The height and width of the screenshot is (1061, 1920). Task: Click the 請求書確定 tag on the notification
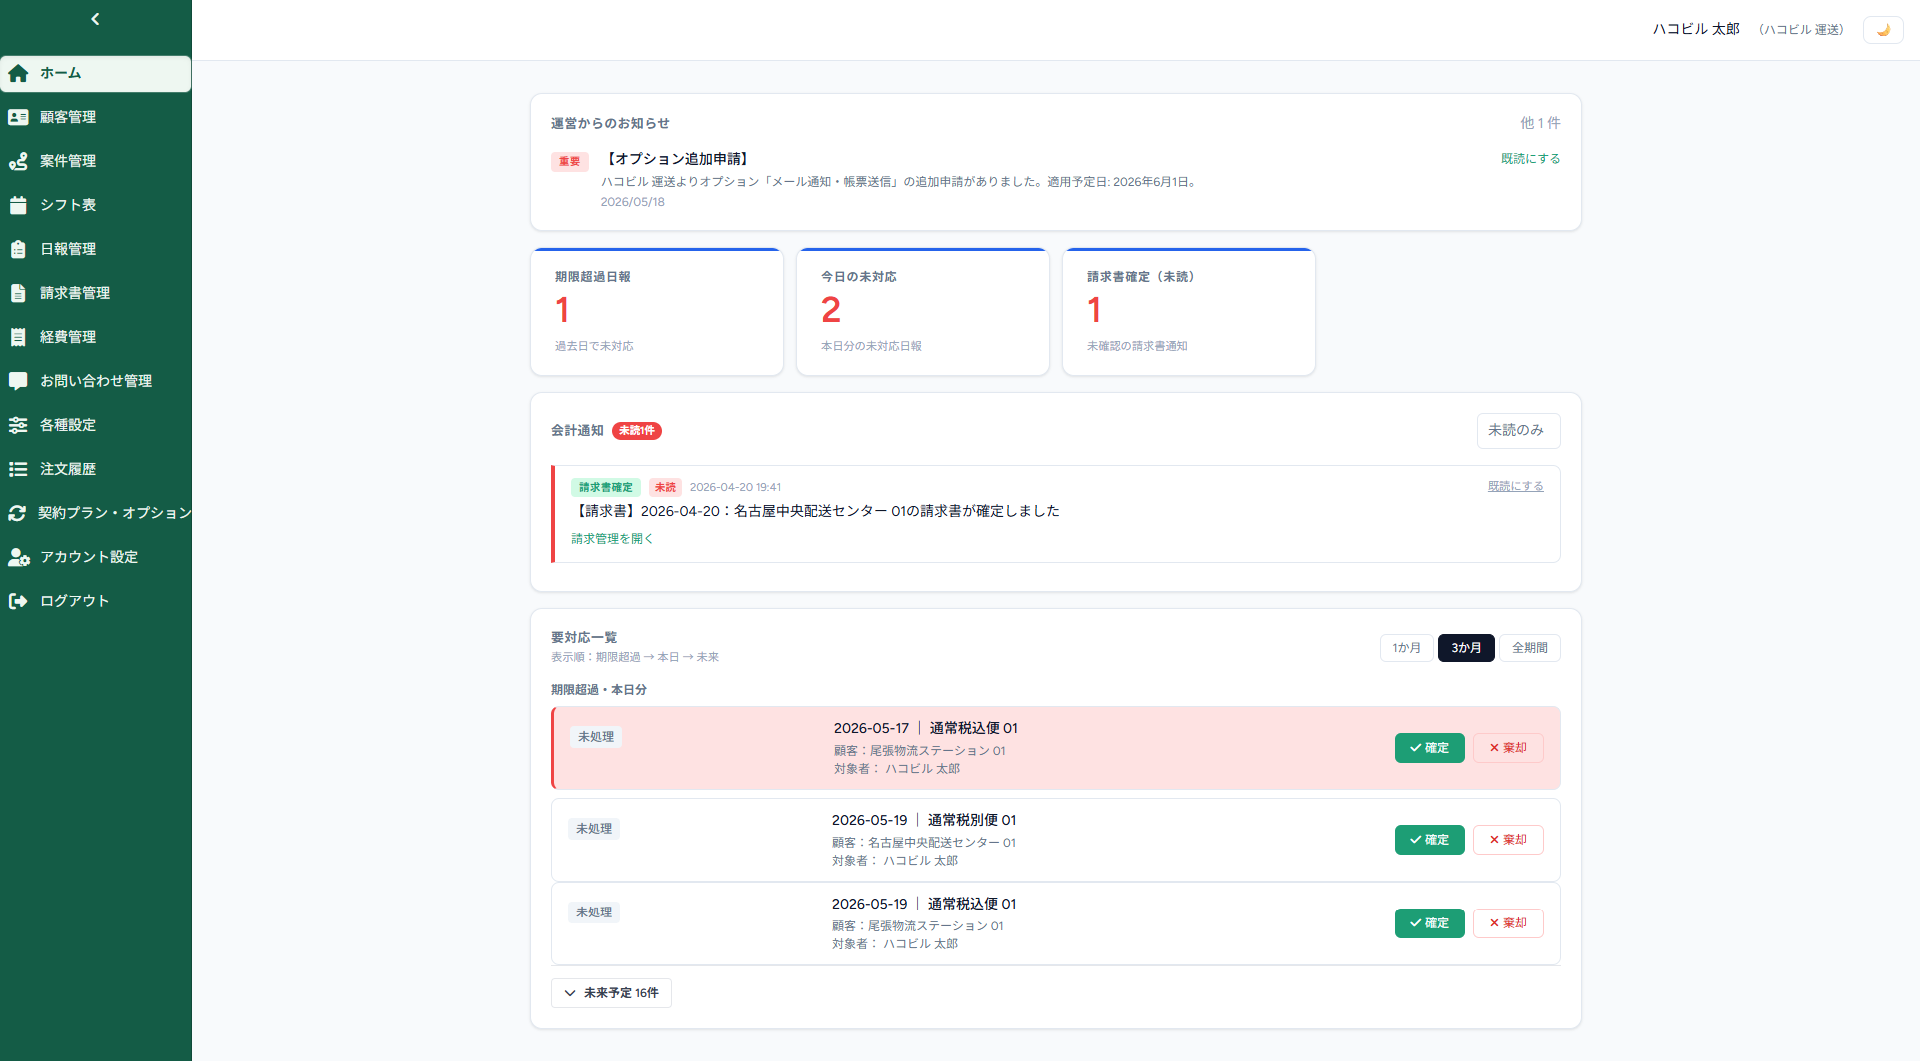point(606,487)
